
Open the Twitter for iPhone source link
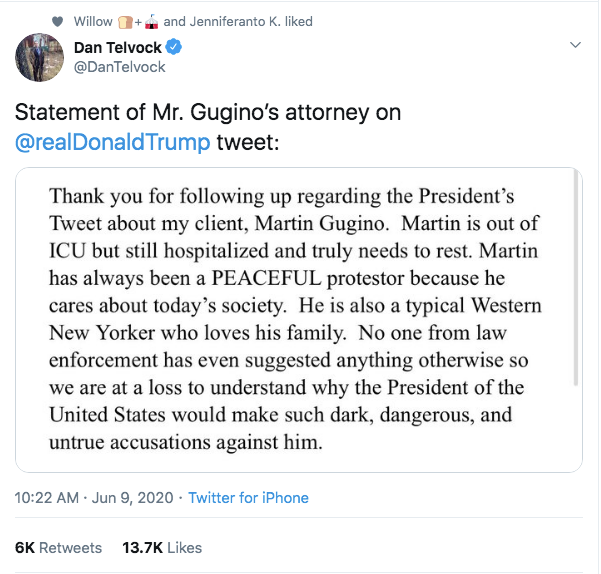tap(248, 497)
